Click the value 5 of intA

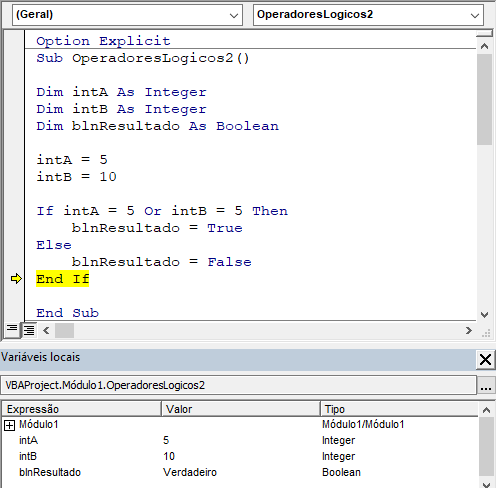tap(166, 440)
